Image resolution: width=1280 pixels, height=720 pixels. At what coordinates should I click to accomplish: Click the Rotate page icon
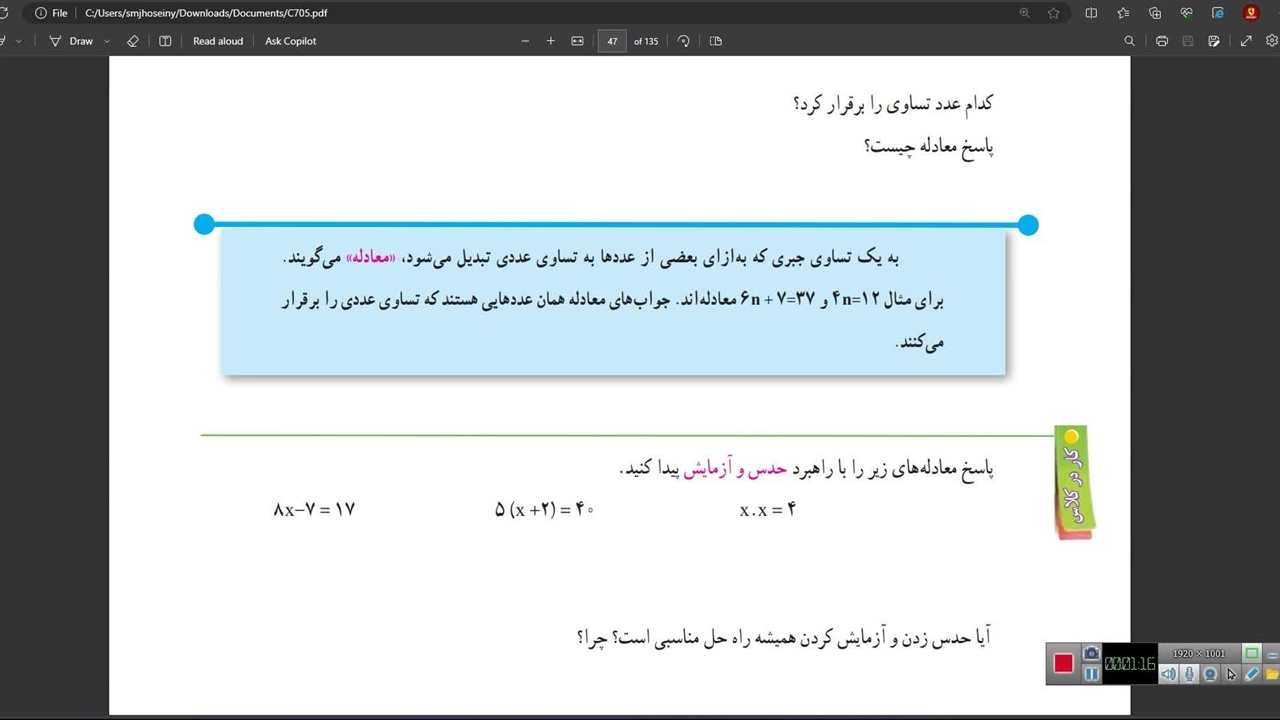click(x=684, y=41)
